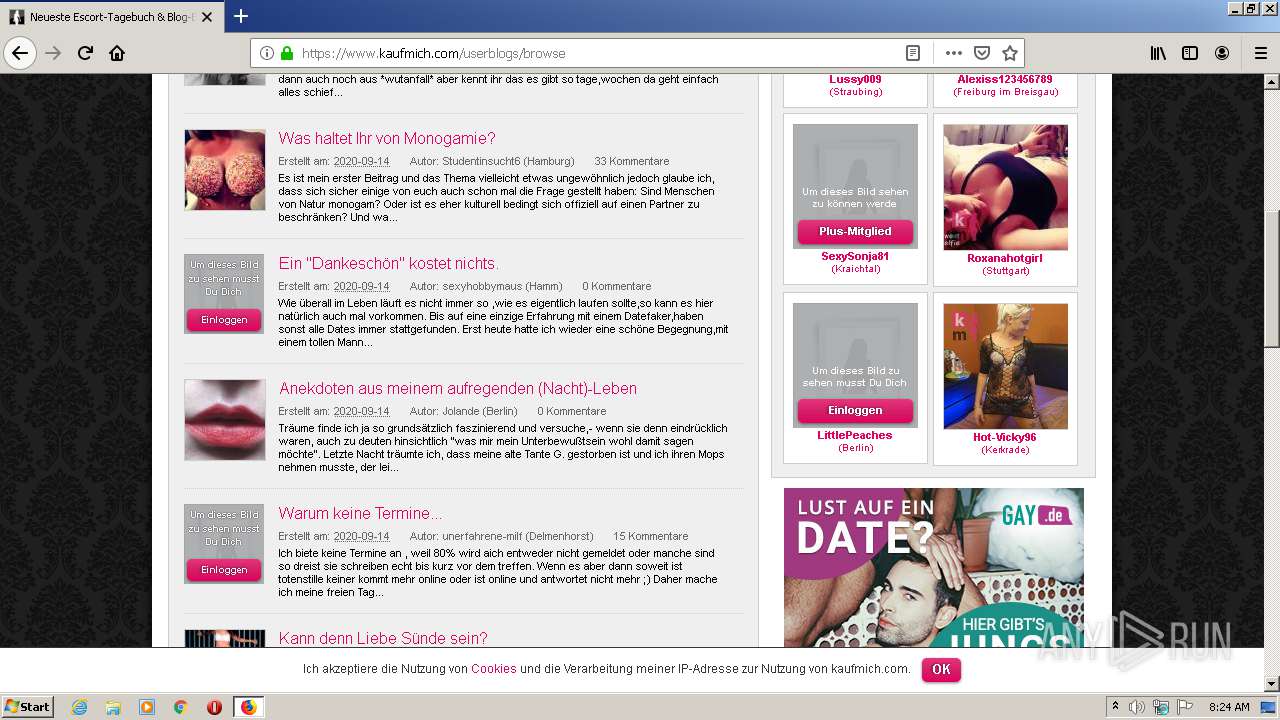
Task: Switch to Firefox taskbar button
Action: pyautogui.click(x=248, y=707)
